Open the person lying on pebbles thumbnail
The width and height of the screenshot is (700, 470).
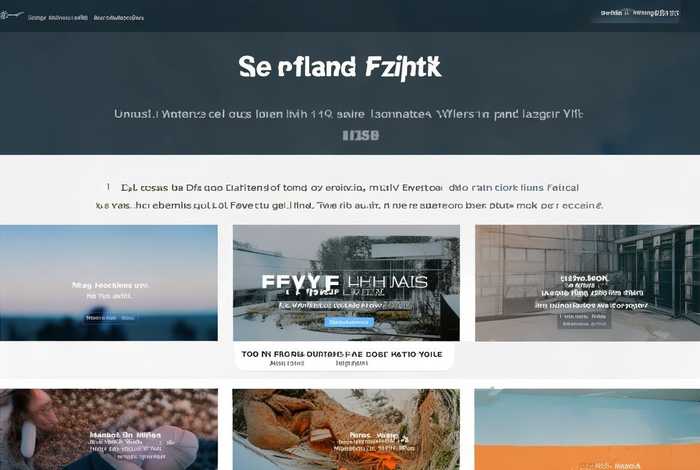[x=109, y=429]
